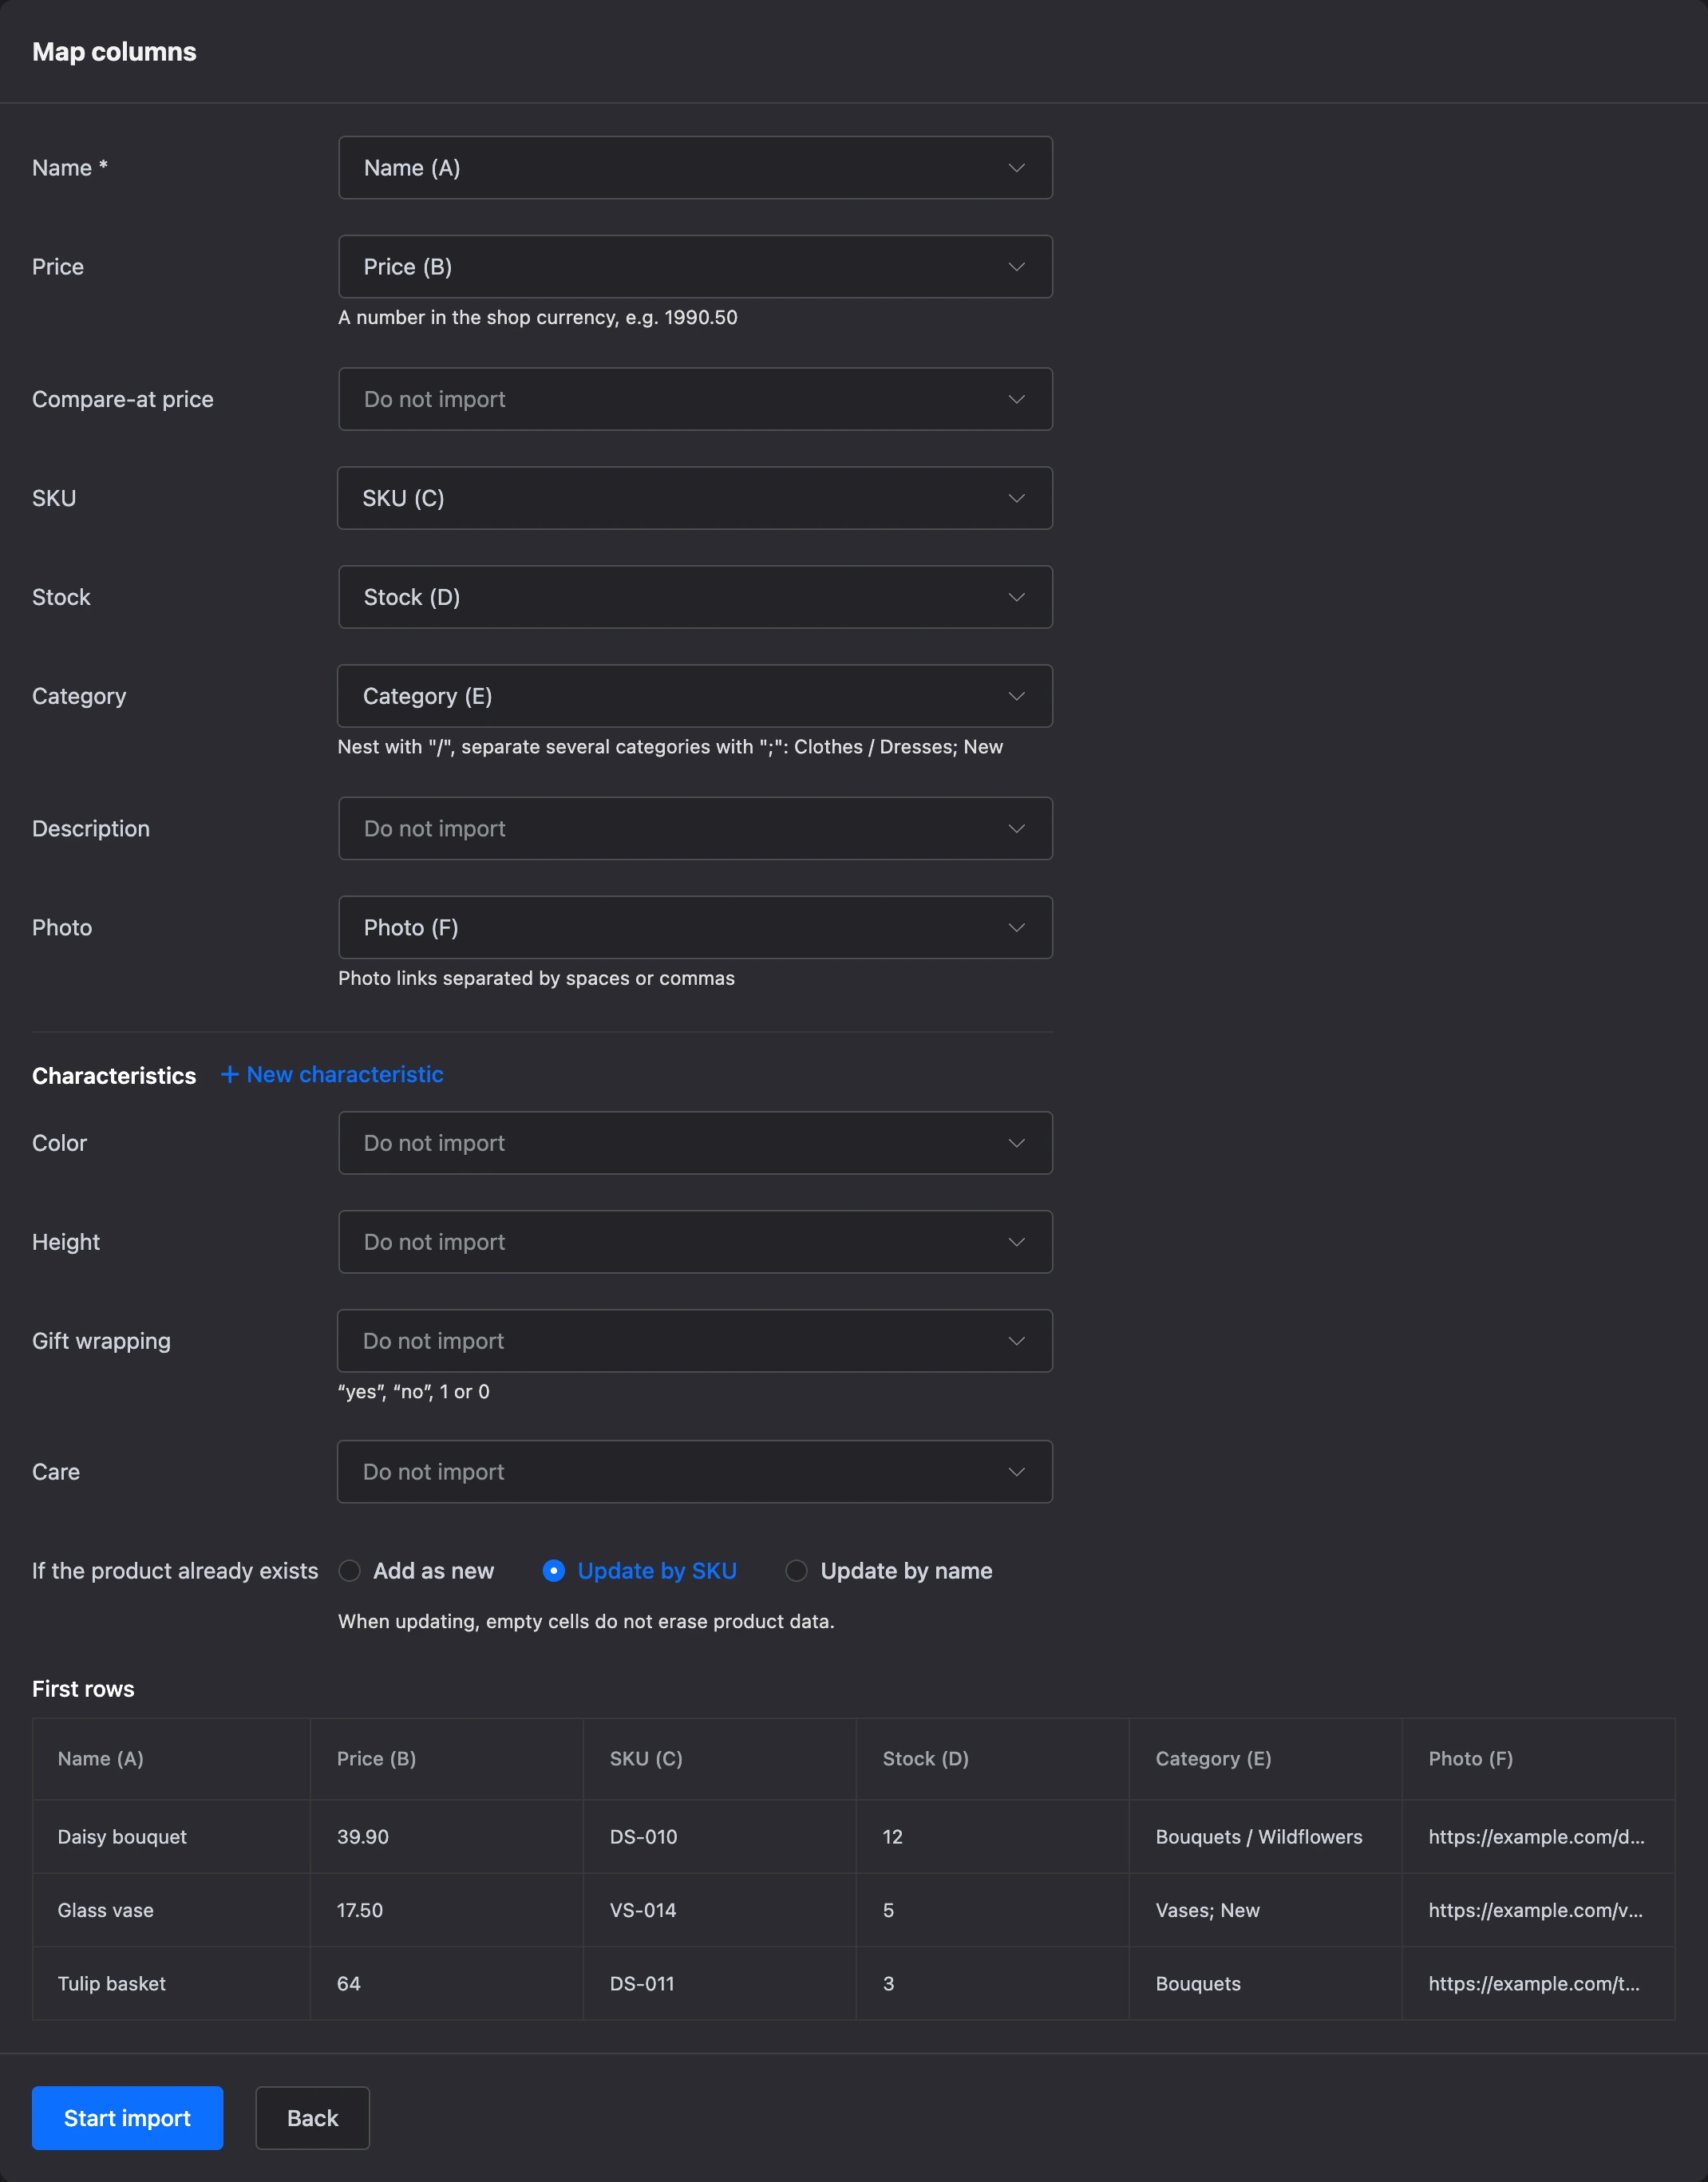The width and height of the screenshot is (1708, 2182).
Task: Open the Price column mapping dropdown
Action: [695, 267]
